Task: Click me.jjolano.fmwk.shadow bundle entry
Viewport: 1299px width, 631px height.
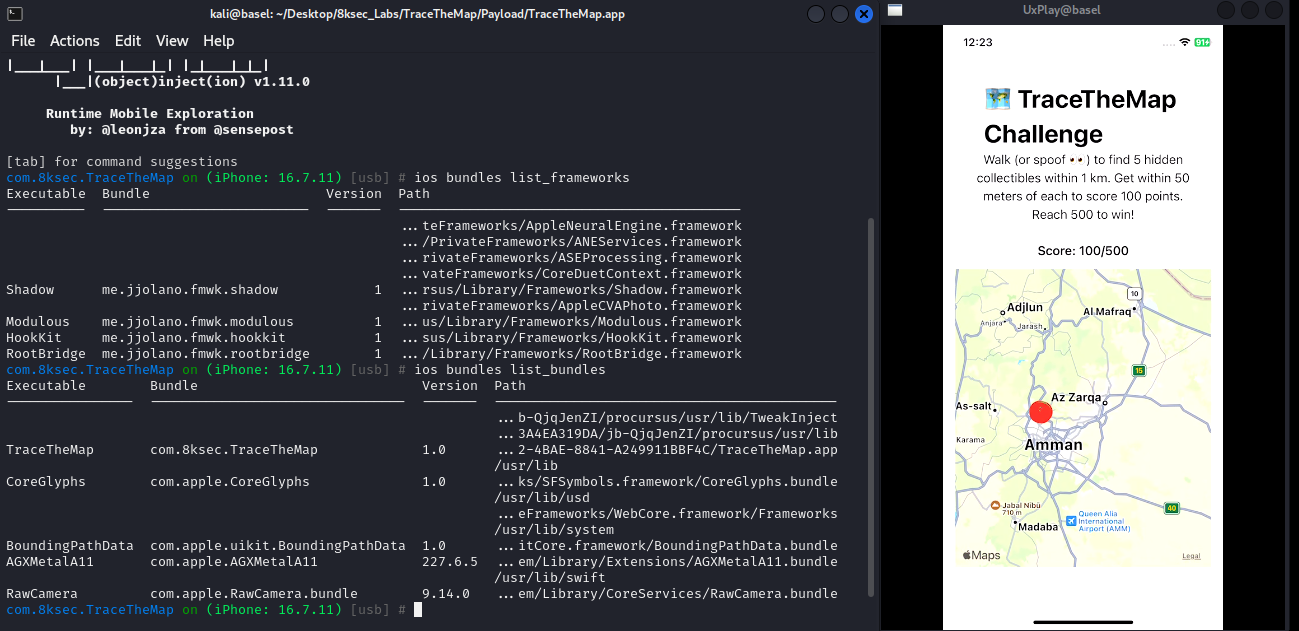Action: [190, 289]
